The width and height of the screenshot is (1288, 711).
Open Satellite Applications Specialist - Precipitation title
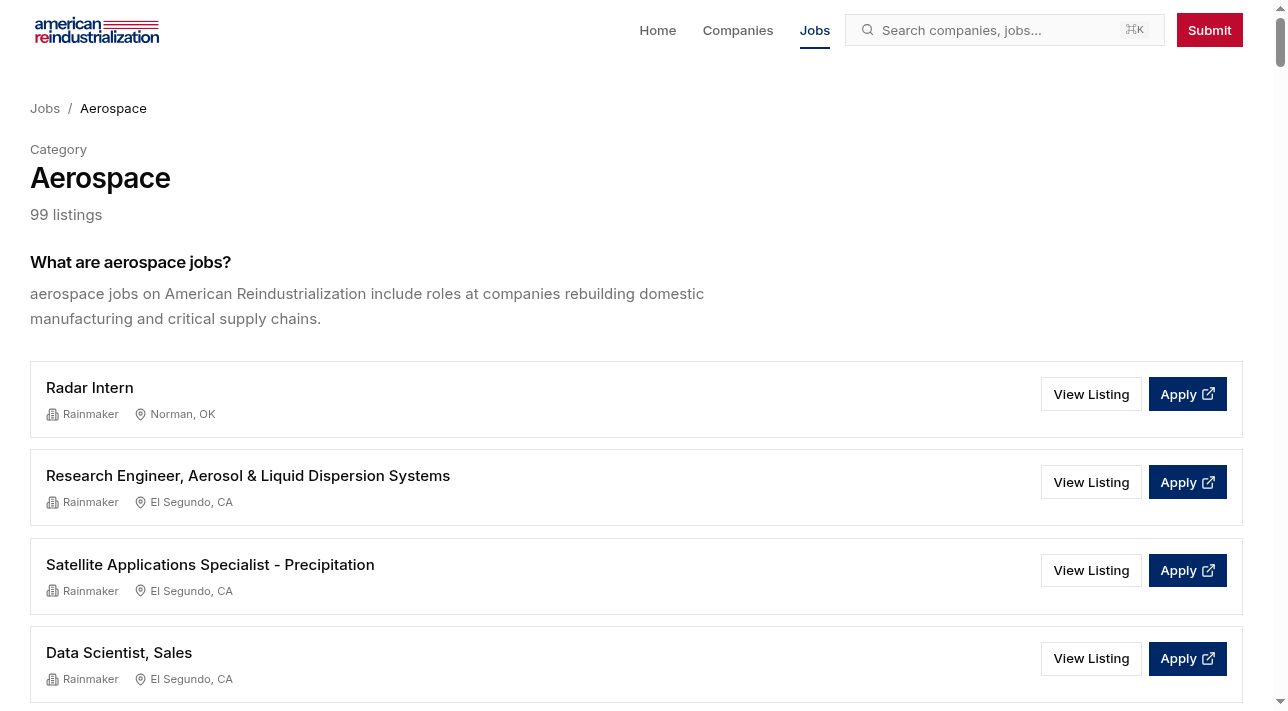[210, 565]
